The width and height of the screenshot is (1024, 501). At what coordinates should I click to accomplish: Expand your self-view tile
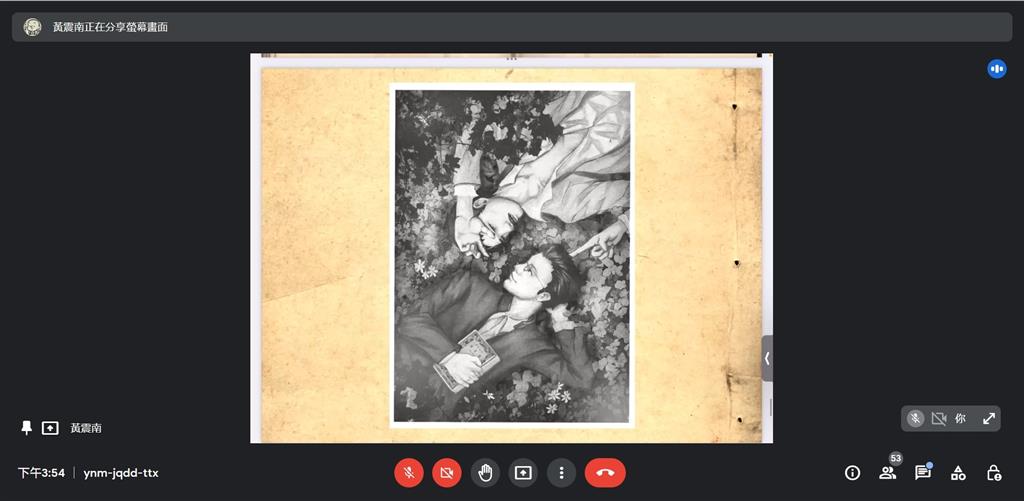click(989, 419)
